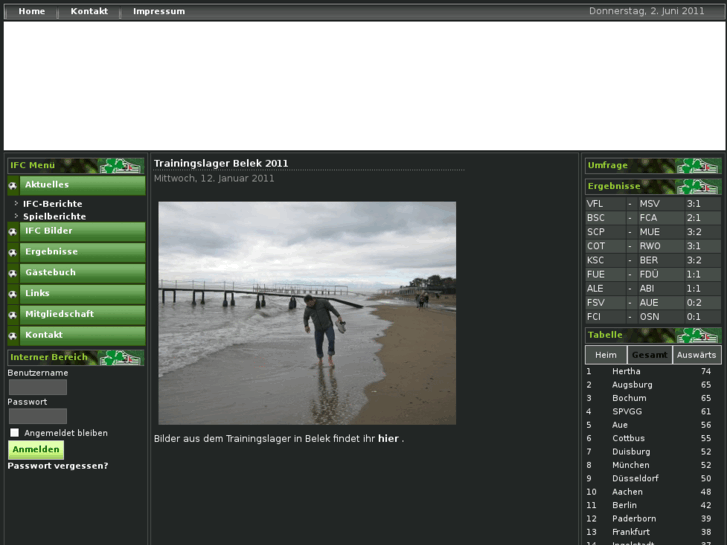Click the Passwort vergessen? link
Image resolution: width=727 pixels, height=545 pixels.
58,466
